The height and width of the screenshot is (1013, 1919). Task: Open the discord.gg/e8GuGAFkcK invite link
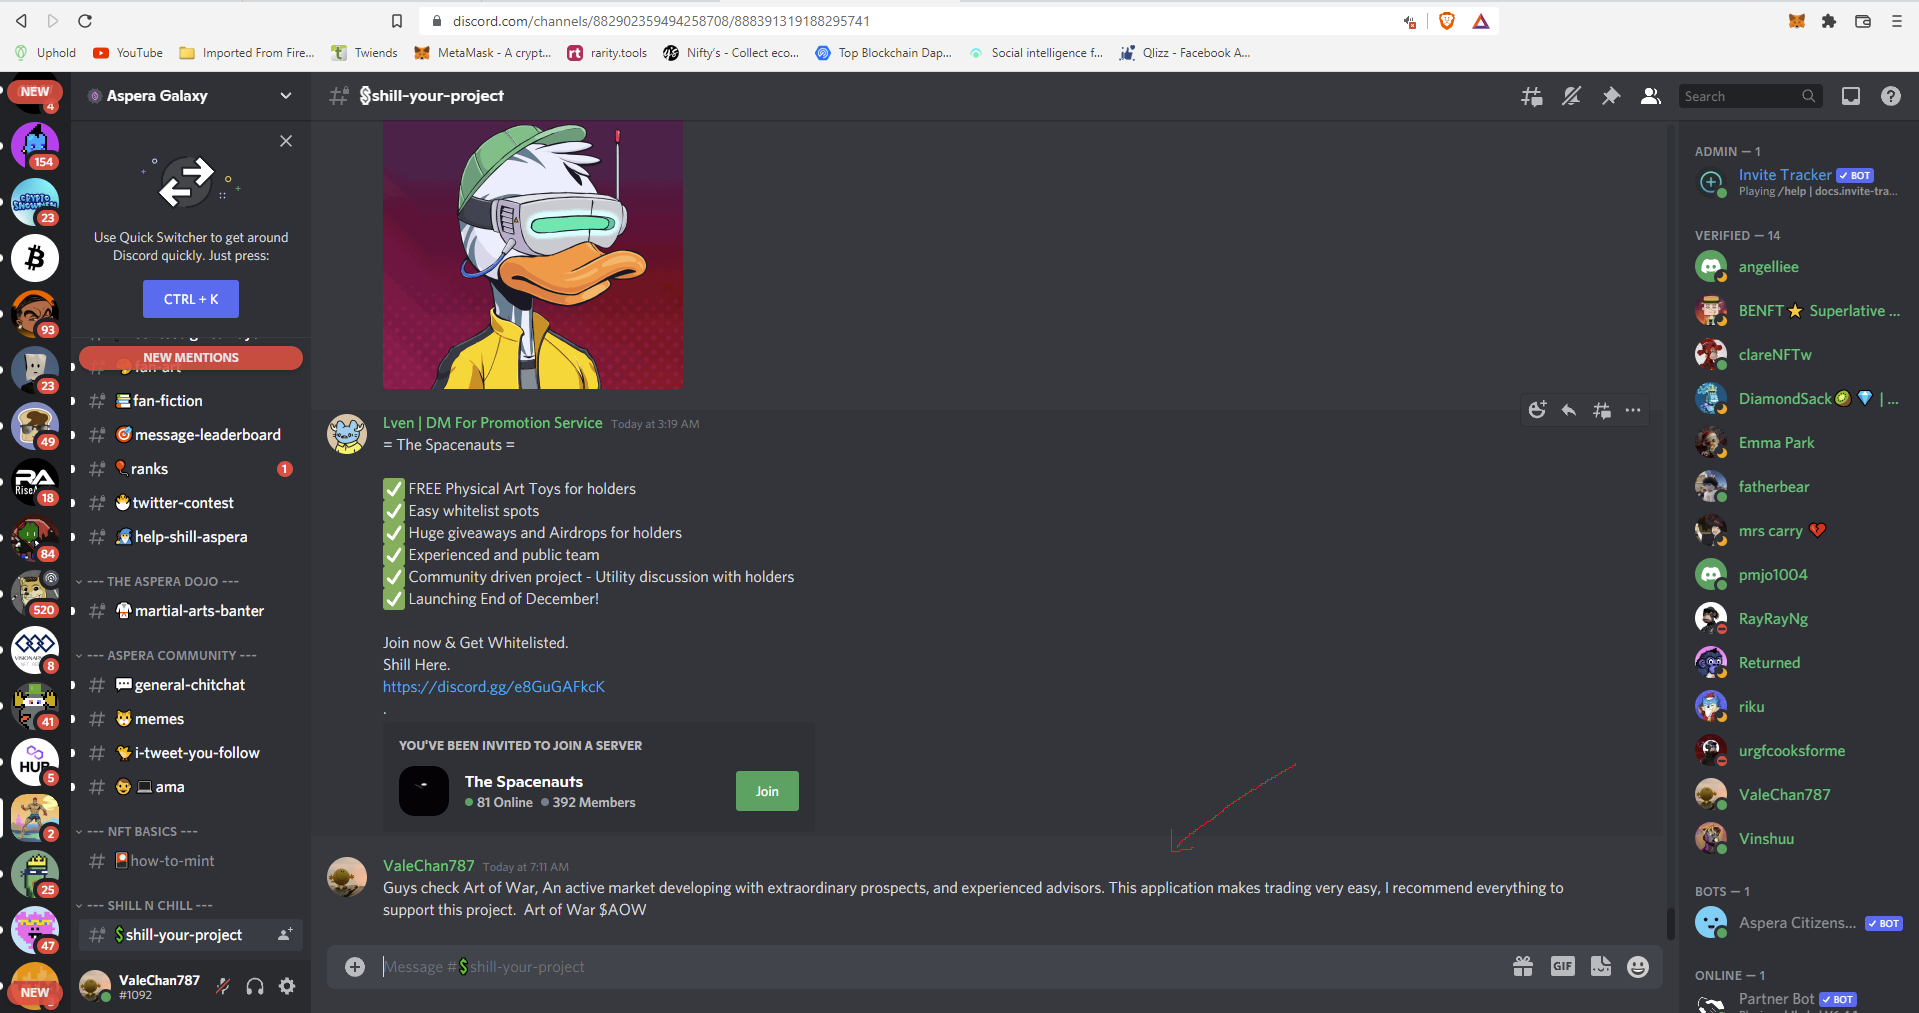coord(494,687)
